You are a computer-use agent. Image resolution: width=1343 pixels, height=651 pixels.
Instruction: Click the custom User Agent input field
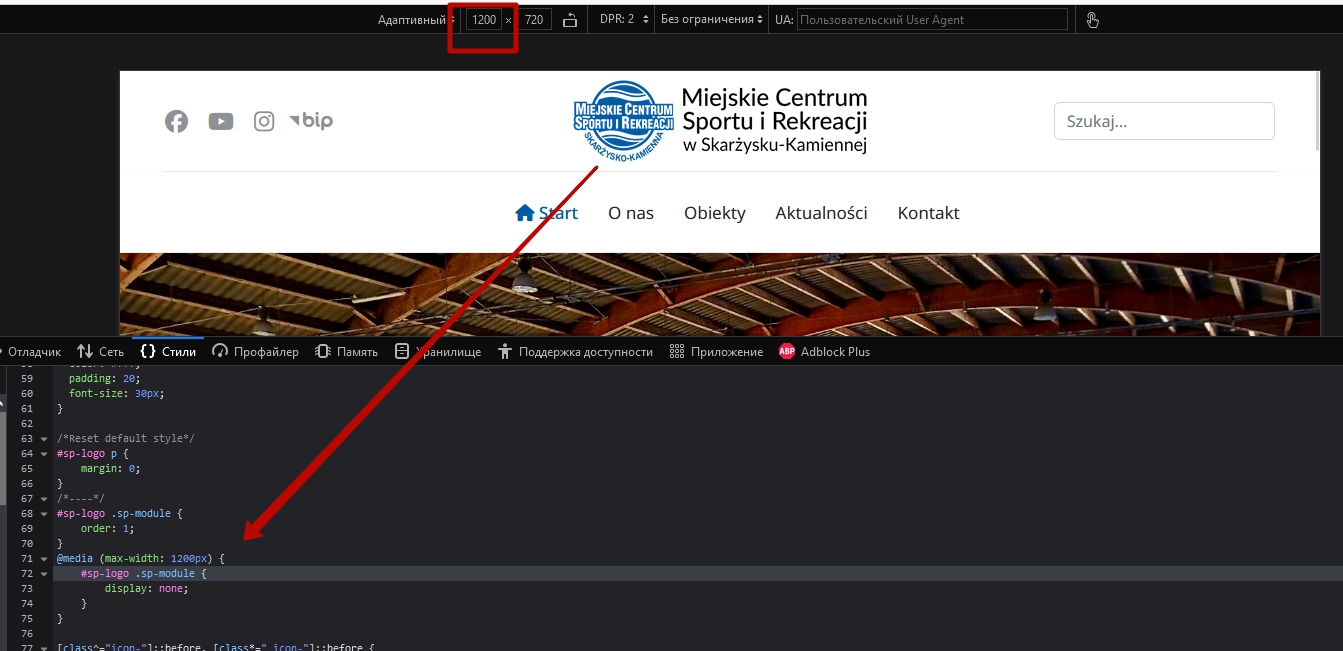931,20
